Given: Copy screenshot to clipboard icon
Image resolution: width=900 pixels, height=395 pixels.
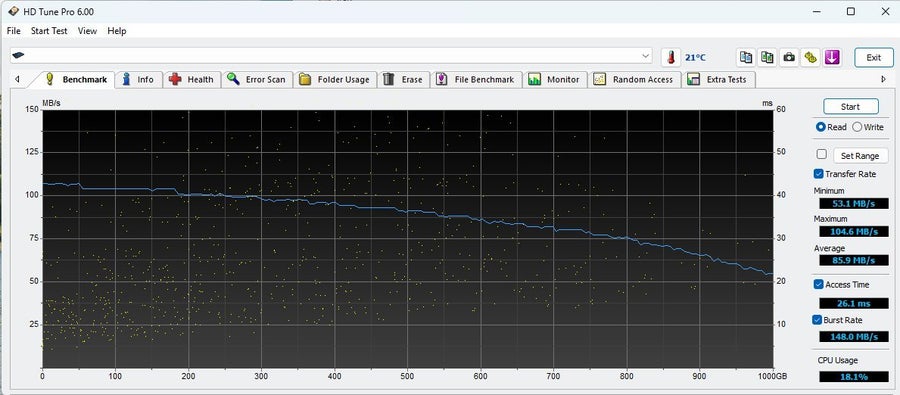Looking at the screenshot, I should click(x=767, y=57).
